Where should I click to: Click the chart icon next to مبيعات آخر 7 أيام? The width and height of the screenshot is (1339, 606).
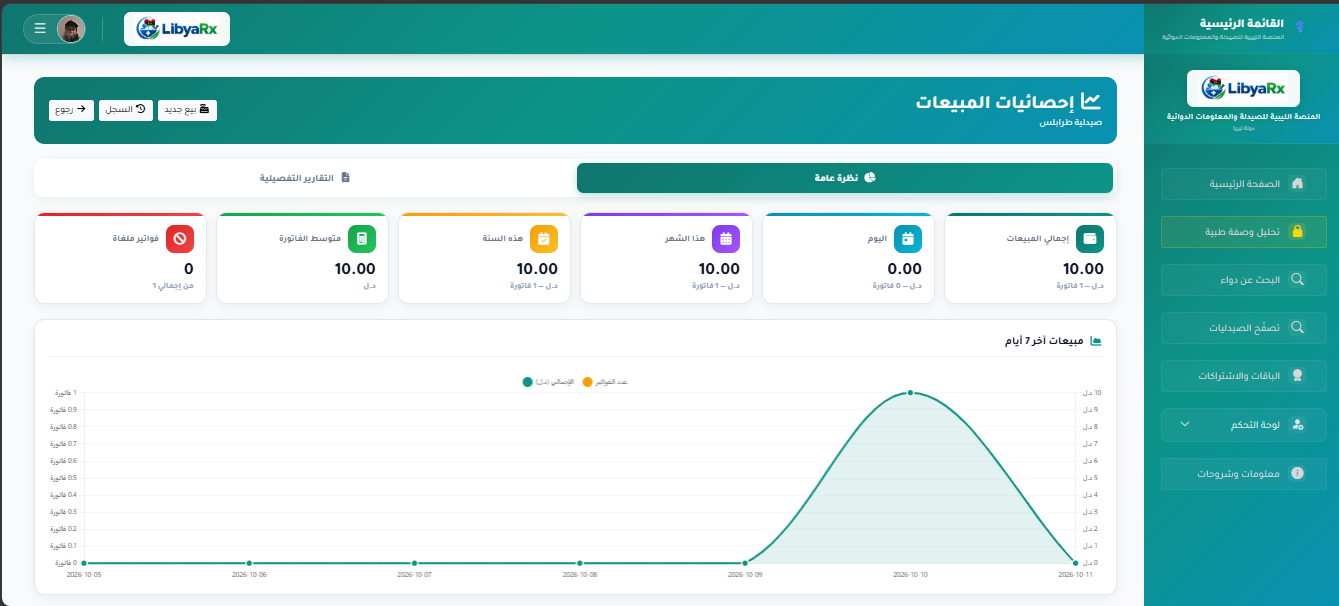pos(1096,341)
